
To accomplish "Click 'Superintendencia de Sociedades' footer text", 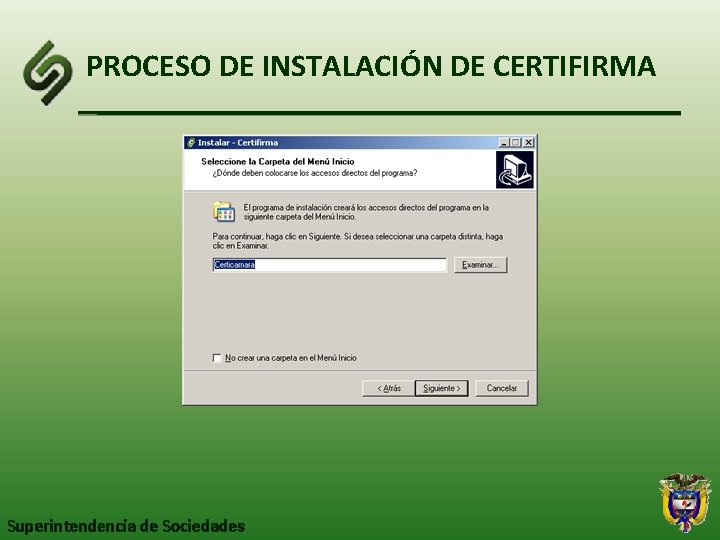I will [126, 526].
